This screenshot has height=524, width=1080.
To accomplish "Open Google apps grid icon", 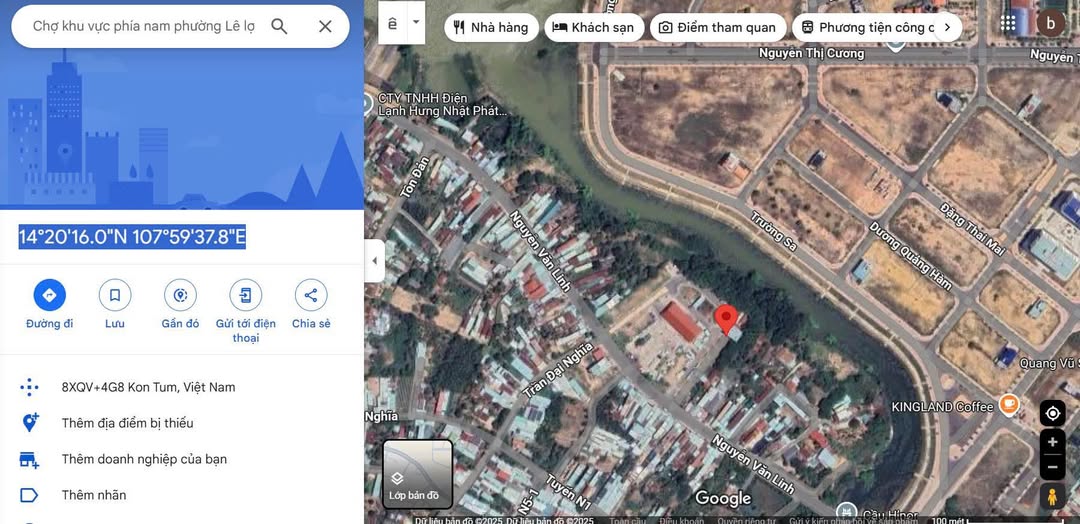I will tap(1008, 23).
